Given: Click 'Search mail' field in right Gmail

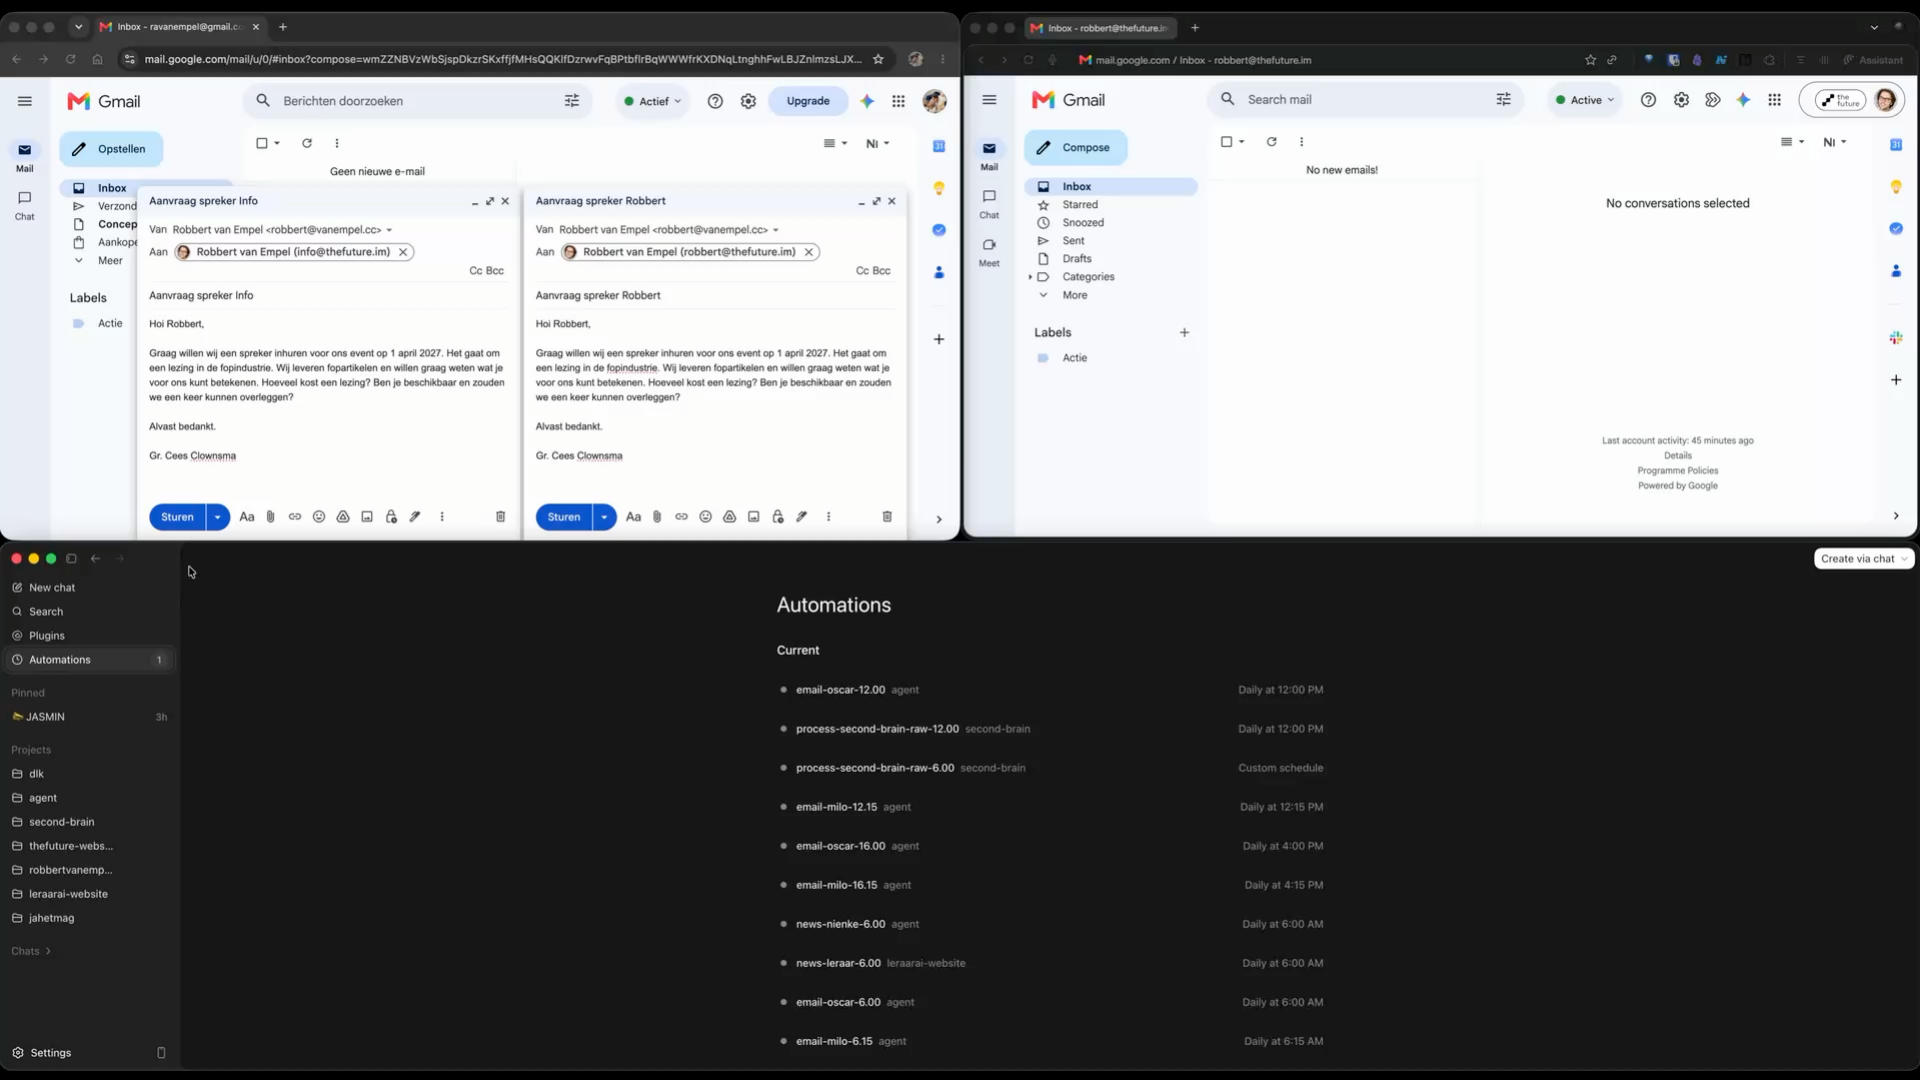Looking at the screenshot, I should pos(1365,99).
